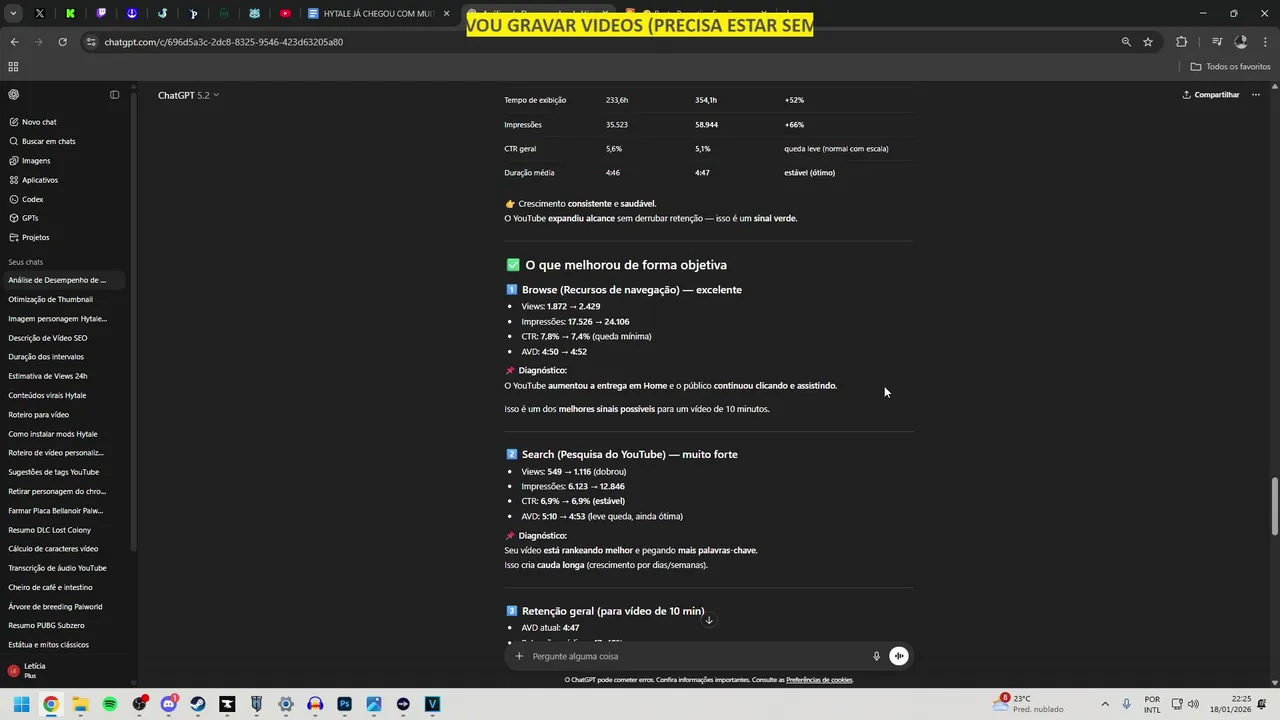The image size is (1280, 720).
Task: Open the browser tab search dropdown
Action: coord(13,14)
